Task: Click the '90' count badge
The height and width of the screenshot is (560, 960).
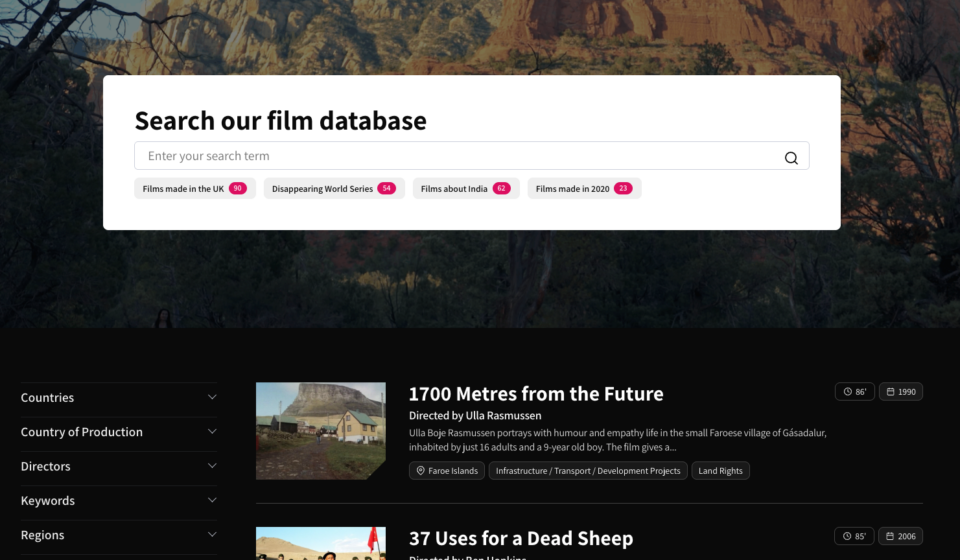Action: [238, 189]
